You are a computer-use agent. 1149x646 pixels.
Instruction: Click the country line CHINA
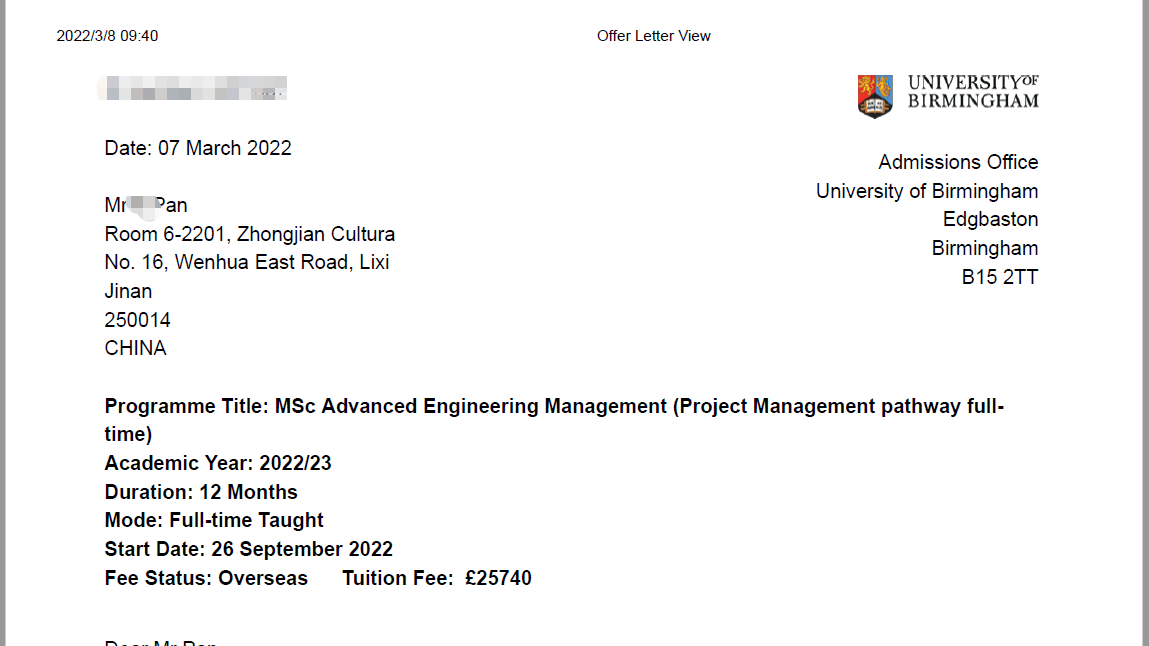click(135, 349)
